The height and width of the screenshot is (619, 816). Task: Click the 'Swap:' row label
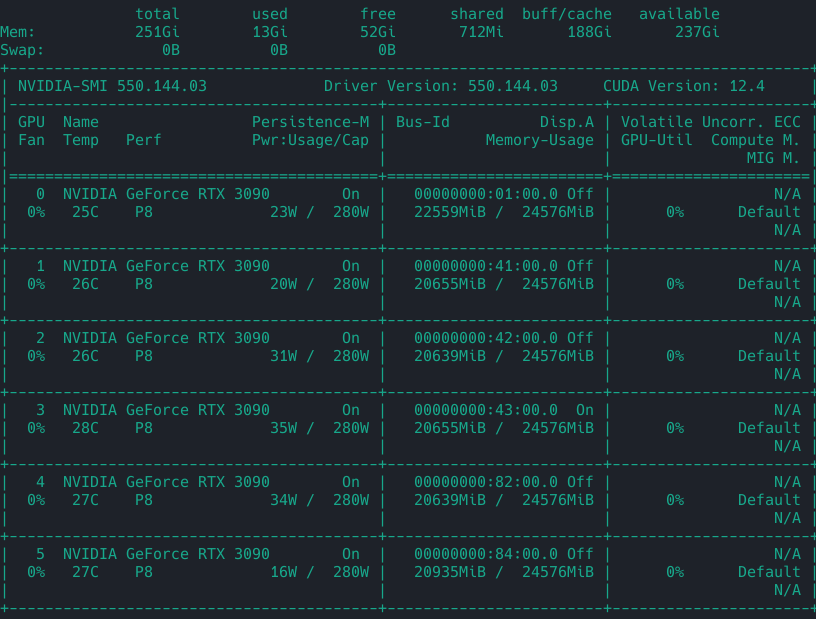tap(22, 50)
